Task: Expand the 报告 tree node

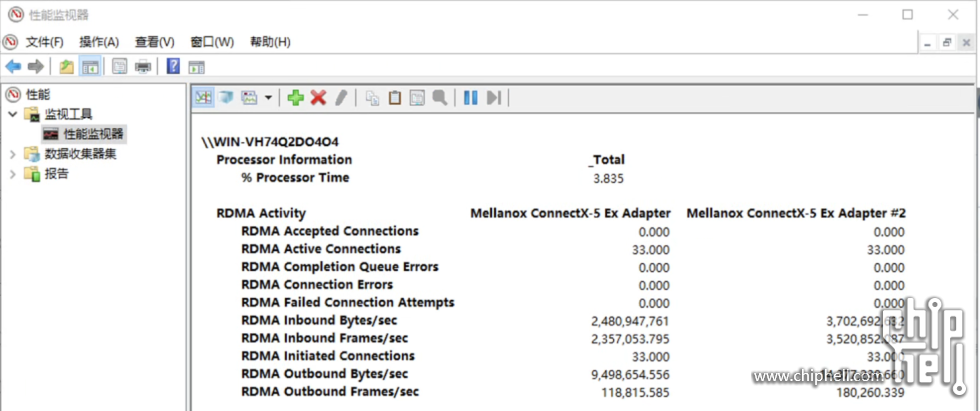Action: (x=12, y=174)
